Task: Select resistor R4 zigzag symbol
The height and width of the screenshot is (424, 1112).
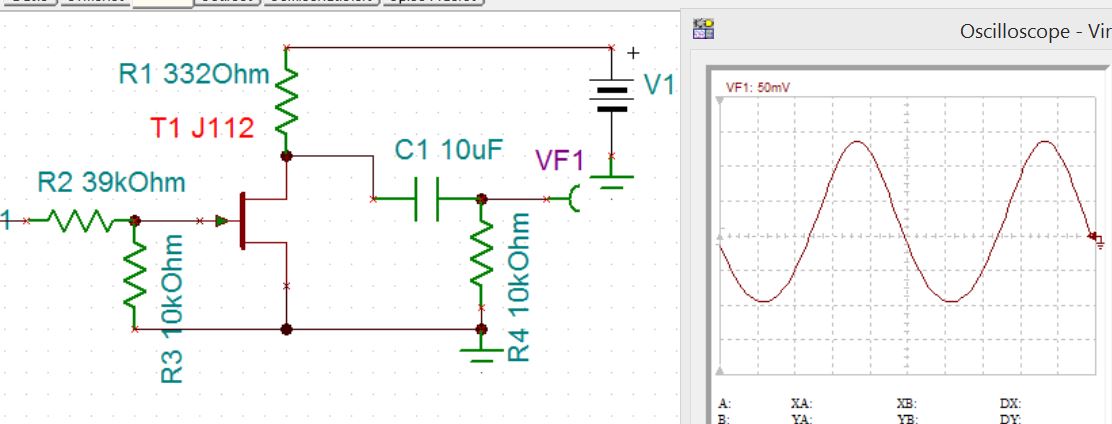Action: coord(481,253)
